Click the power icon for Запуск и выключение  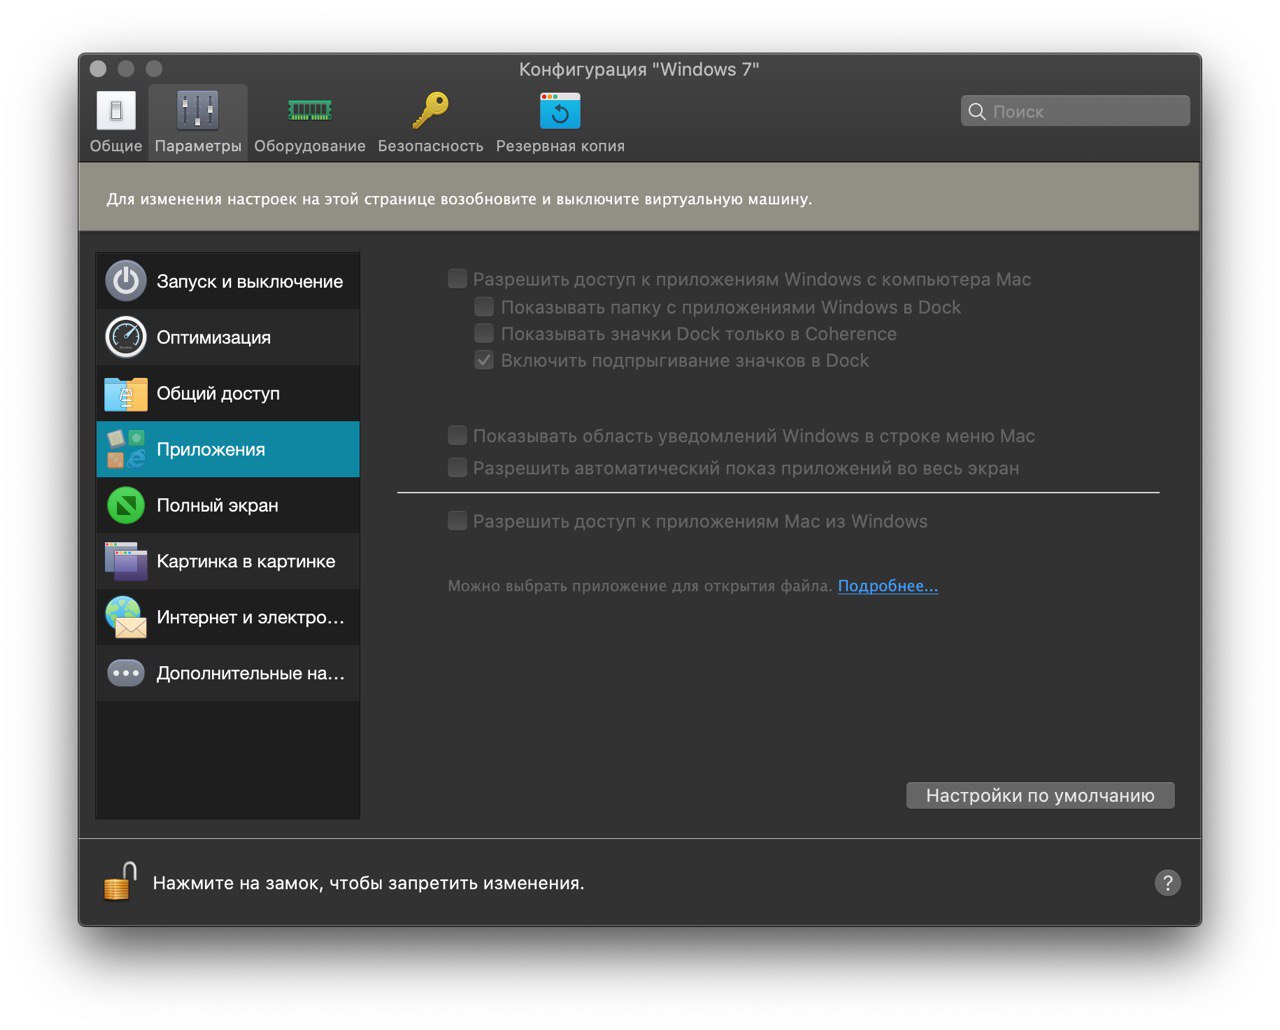tap(126, 281)
